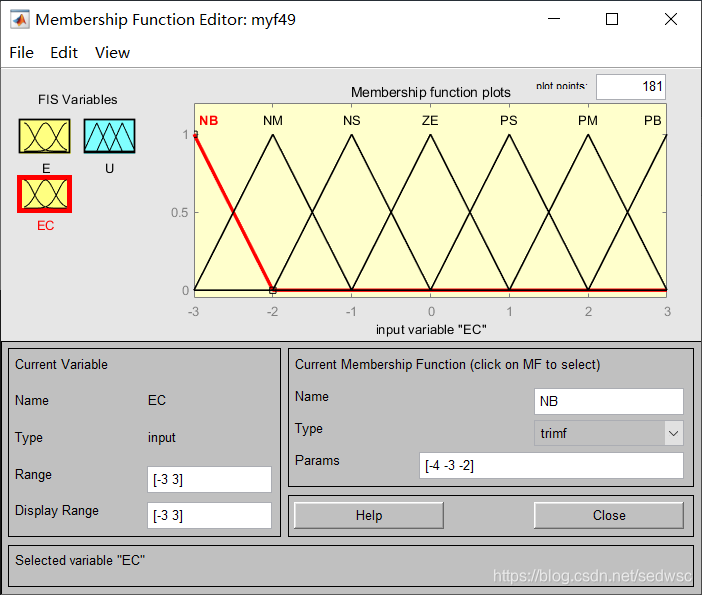Minimize the Membership Function Editor window
The height and width of the screenshot is (595, 702).
pyautogui.click(x=554, y=19)
